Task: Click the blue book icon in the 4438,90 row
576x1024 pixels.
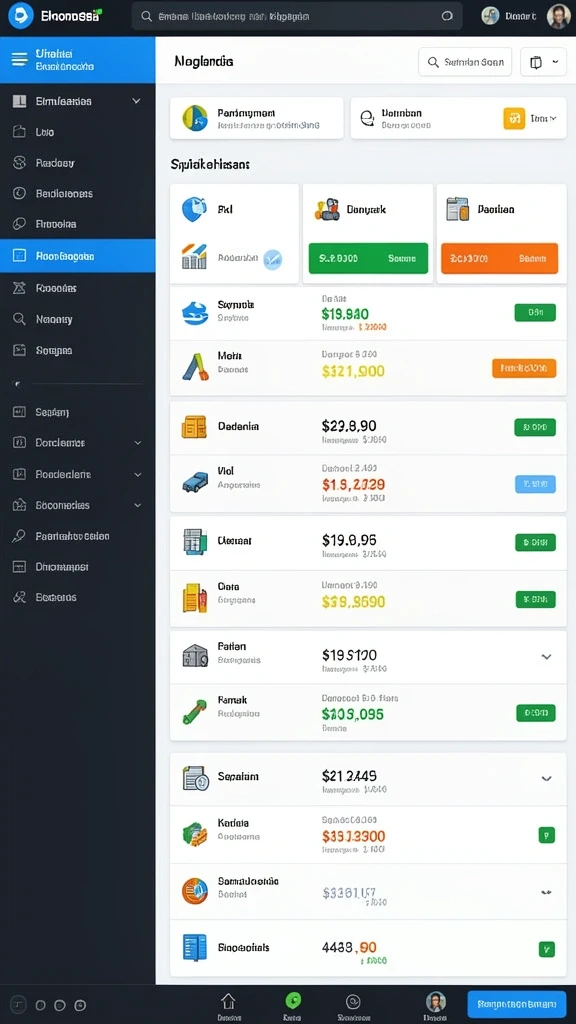Action: click(195, 948)
